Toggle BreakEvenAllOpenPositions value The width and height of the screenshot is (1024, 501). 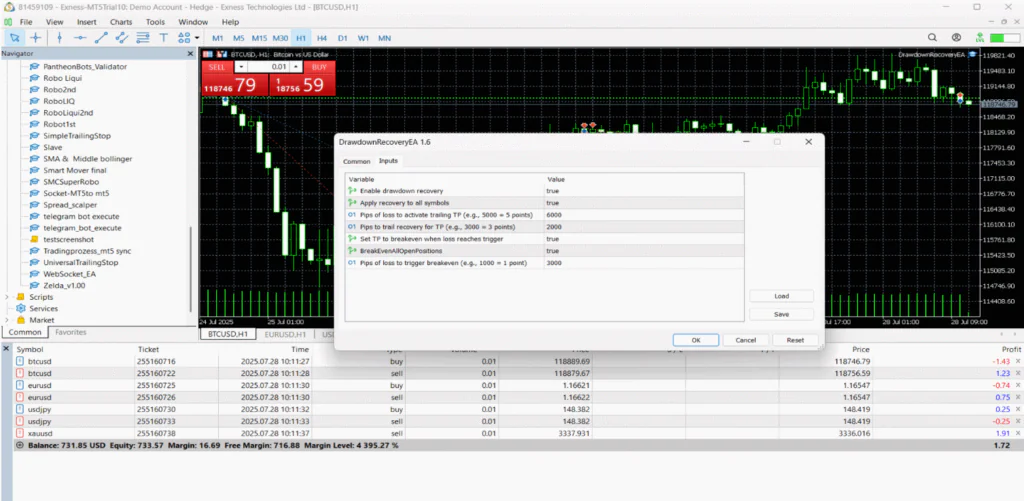point(644,251)
